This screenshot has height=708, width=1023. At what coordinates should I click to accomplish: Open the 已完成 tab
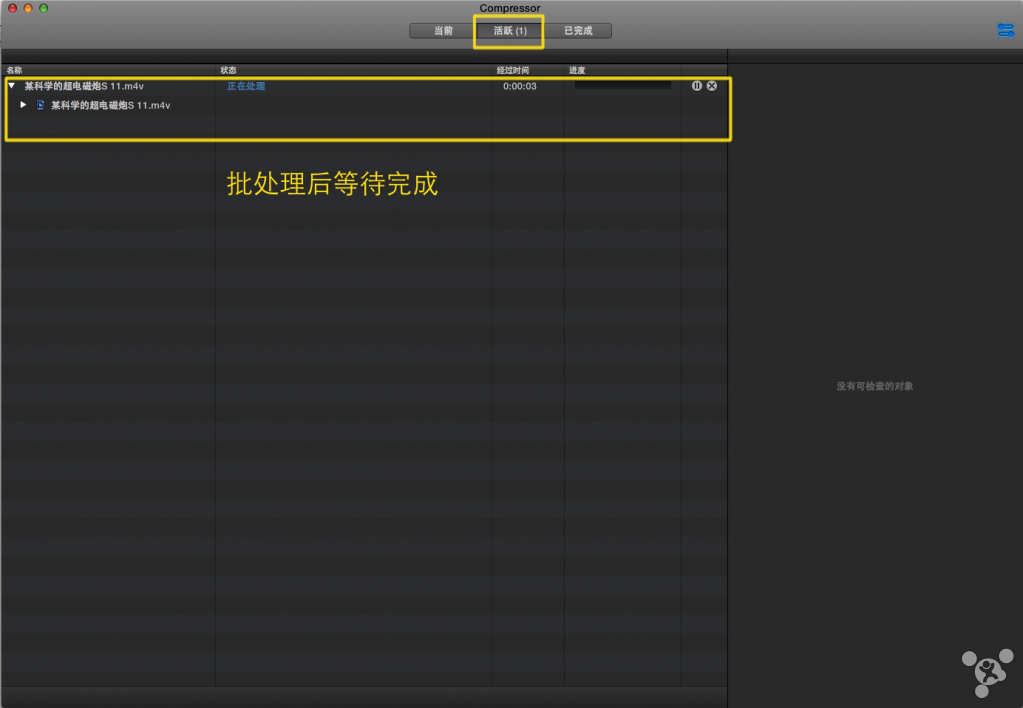click(578, 31)
